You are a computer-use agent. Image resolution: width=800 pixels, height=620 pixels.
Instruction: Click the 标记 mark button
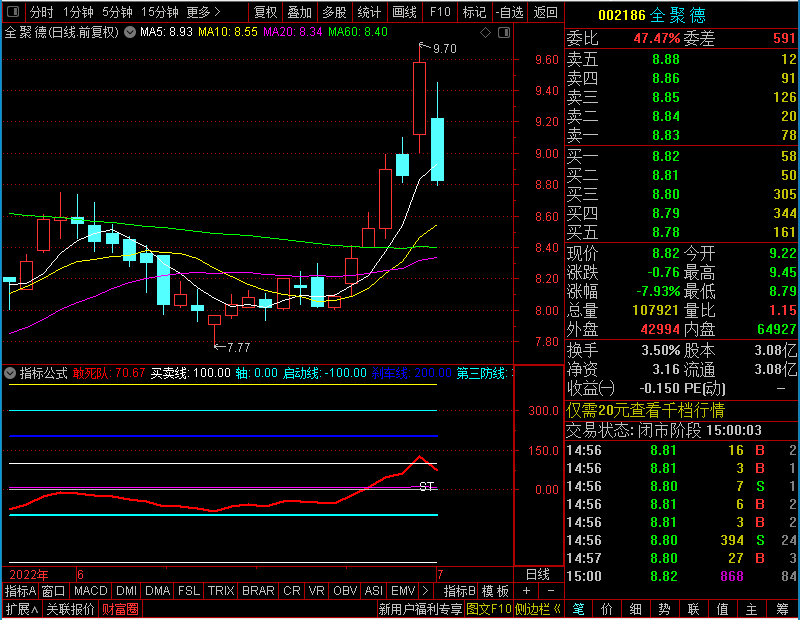click(x=474, y=12)
